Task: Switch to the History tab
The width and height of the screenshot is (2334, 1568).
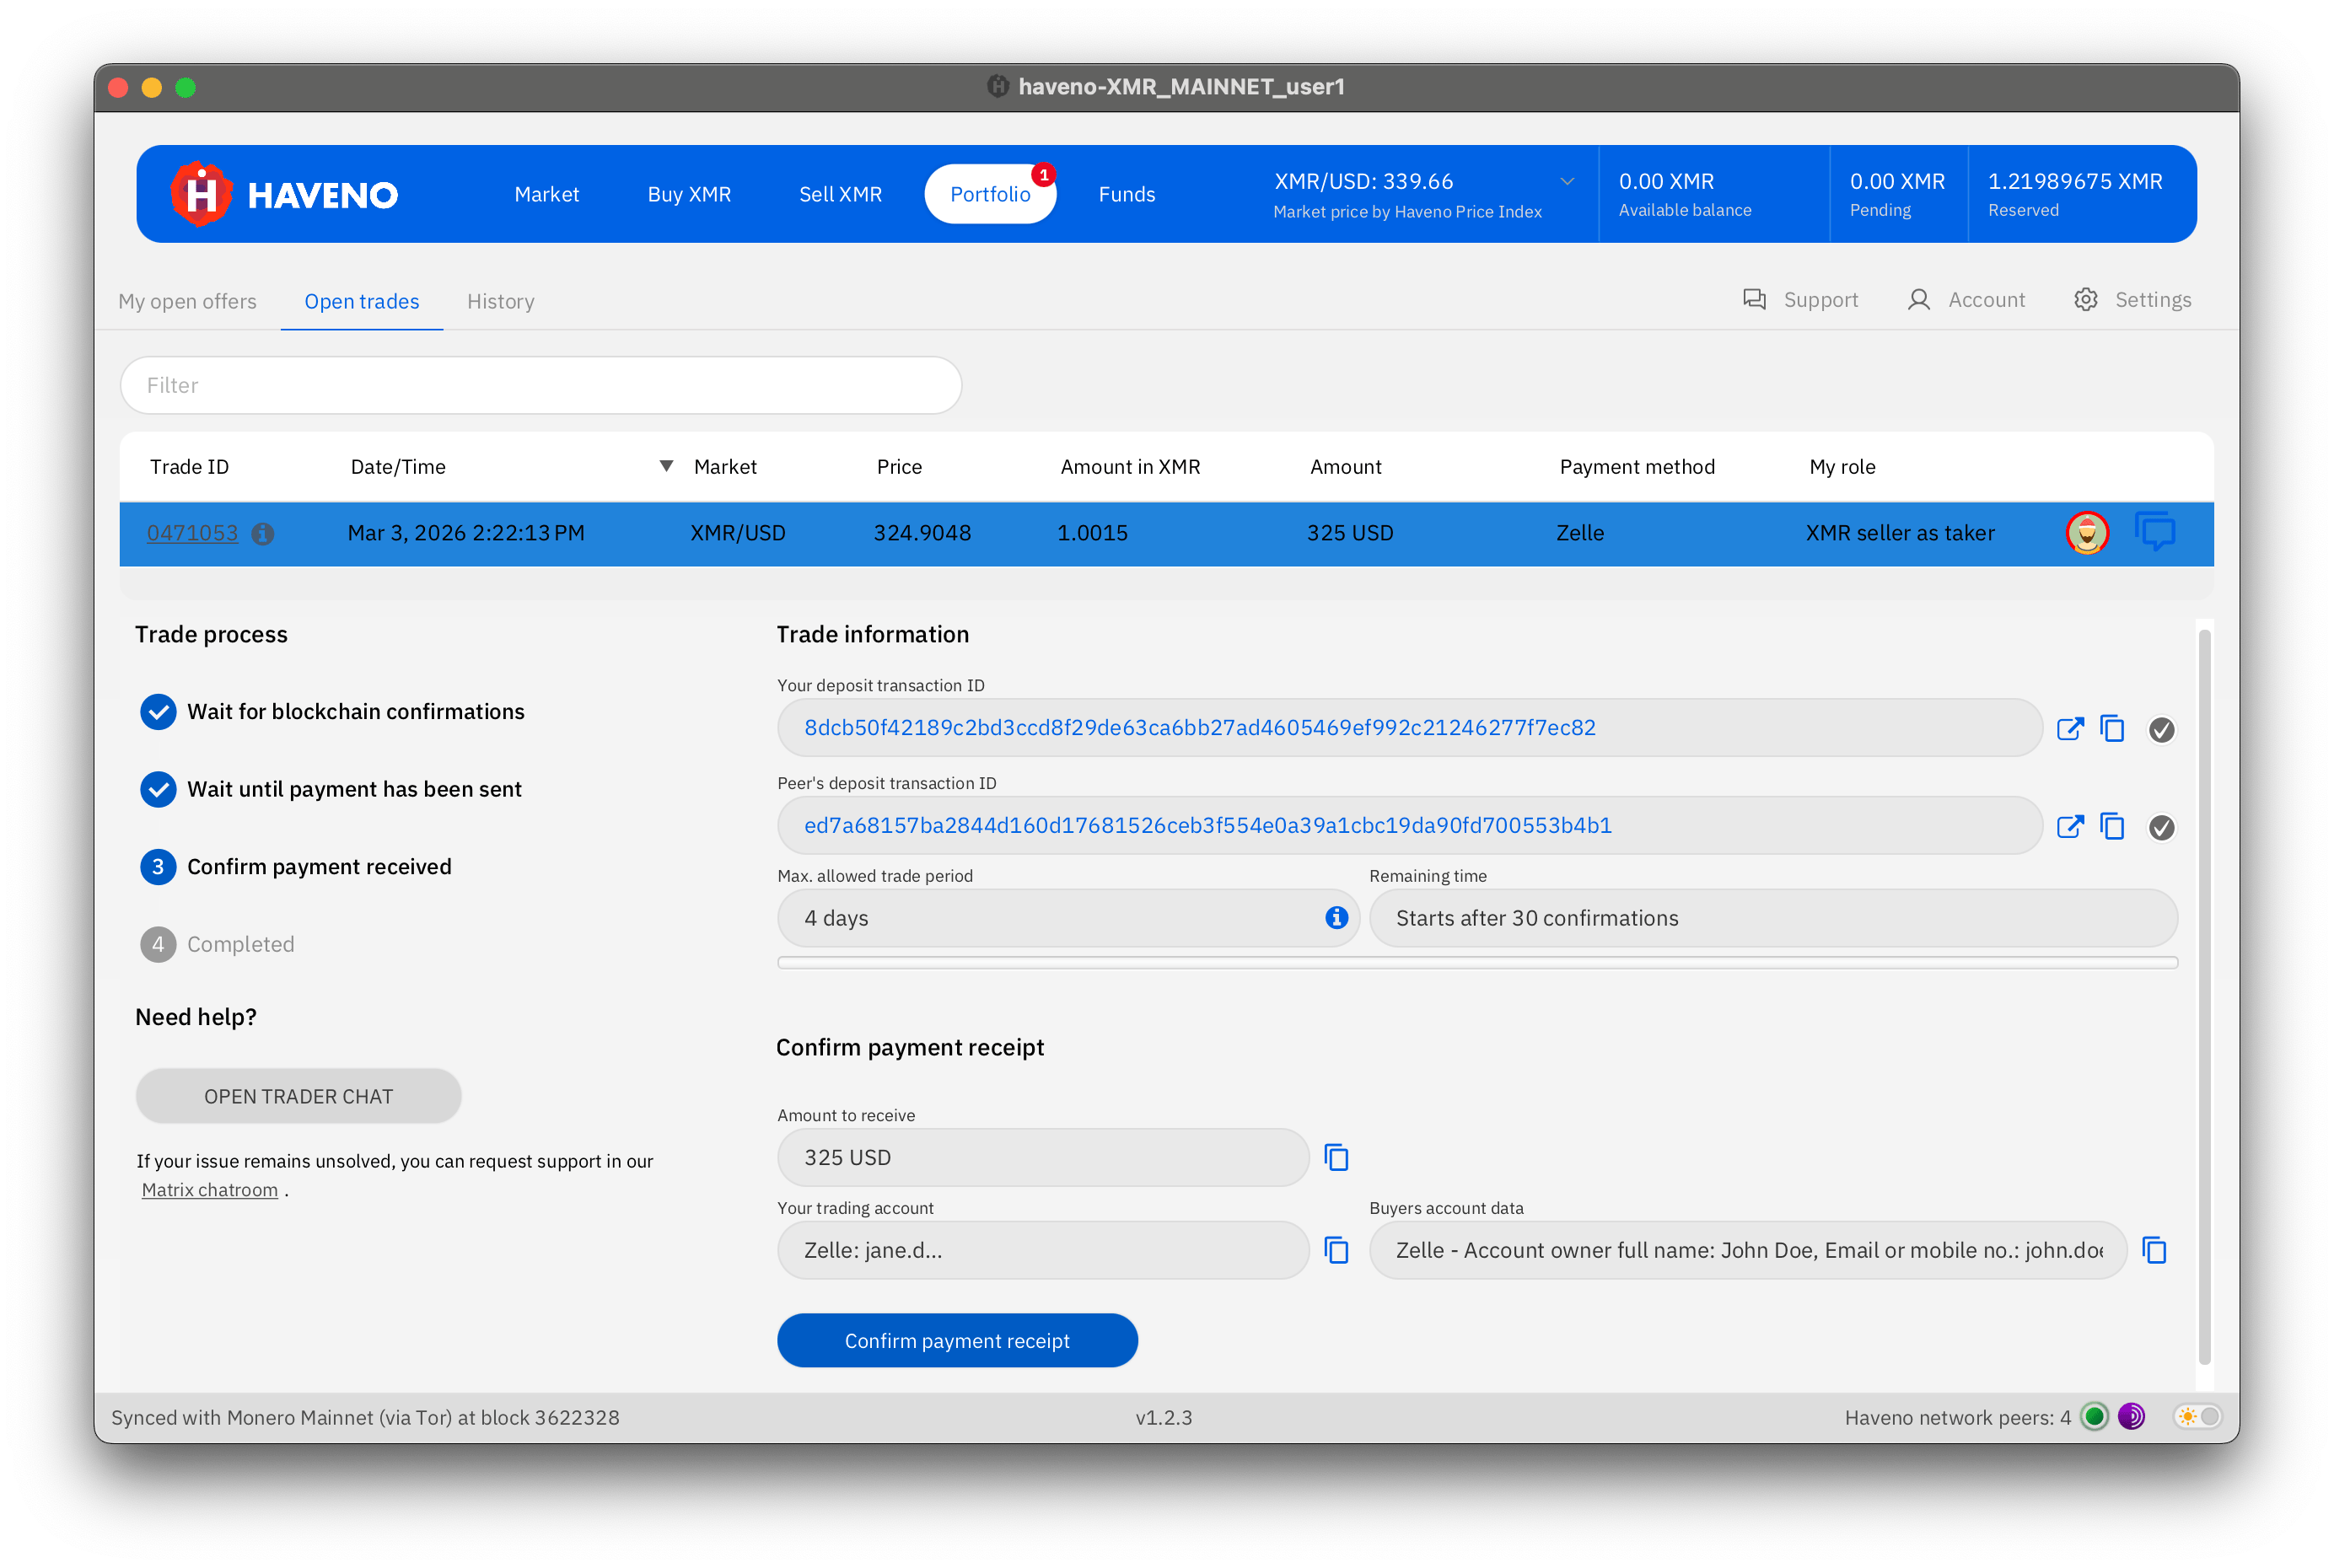Action: tap(500, 302)
